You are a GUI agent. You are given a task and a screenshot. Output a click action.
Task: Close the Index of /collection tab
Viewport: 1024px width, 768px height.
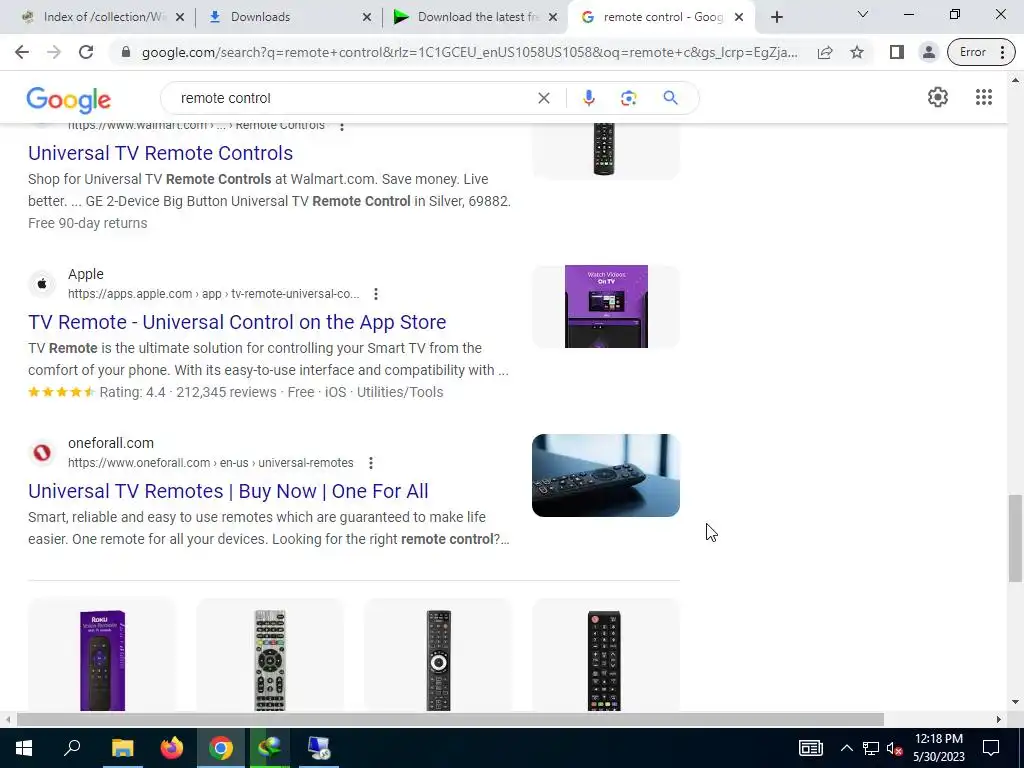coord(180,17)
